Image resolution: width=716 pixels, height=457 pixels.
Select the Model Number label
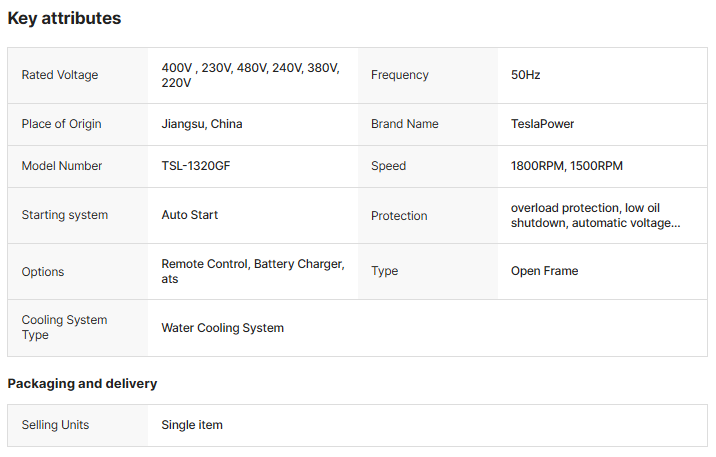click(62, 166)
